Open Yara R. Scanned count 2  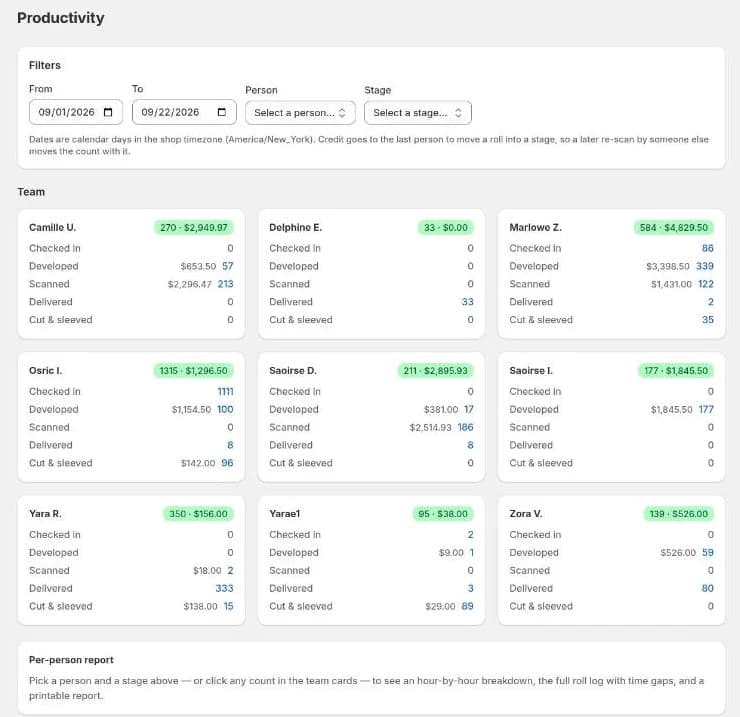coord(230,571)
